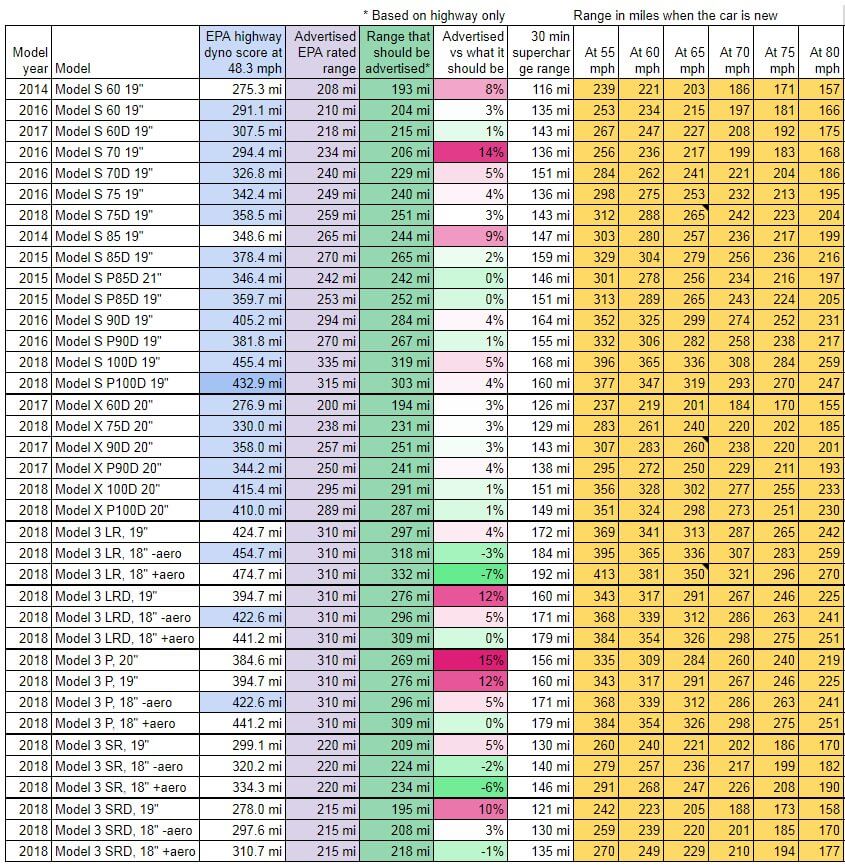Click the "Model 3 P, 20"" cell

click(x=126, y=660)
